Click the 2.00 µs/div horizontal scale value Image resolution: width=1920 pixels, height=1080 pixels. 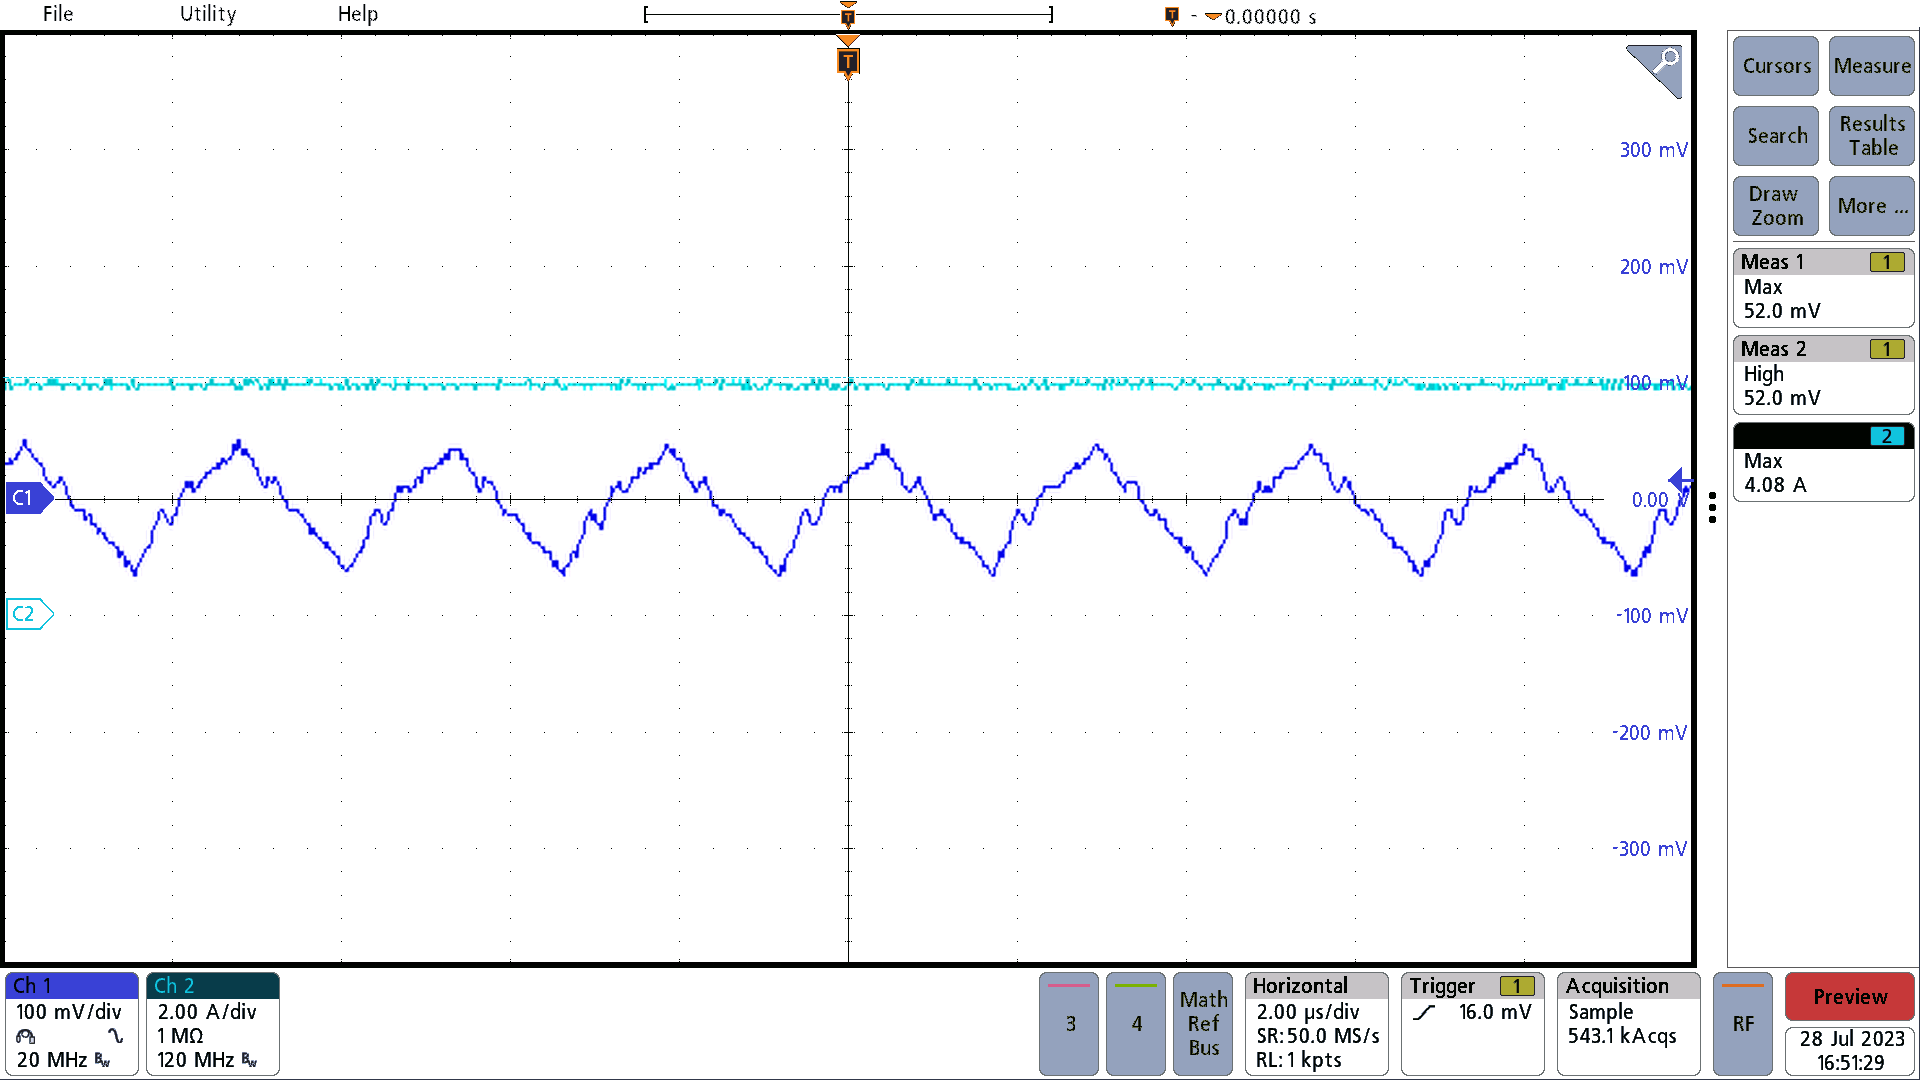pos(1307,1012)
